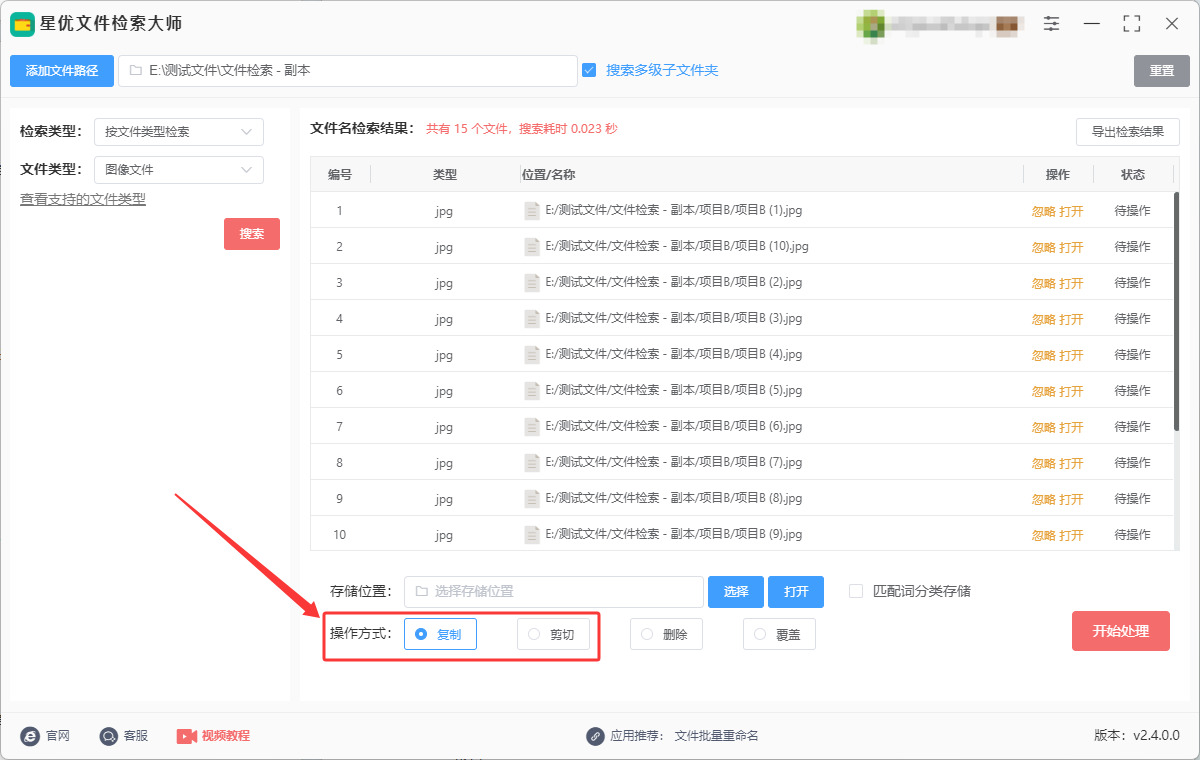Click the app logo icon in title bar
Viewport: 1200px width, 760px height.
pos(23,23)
